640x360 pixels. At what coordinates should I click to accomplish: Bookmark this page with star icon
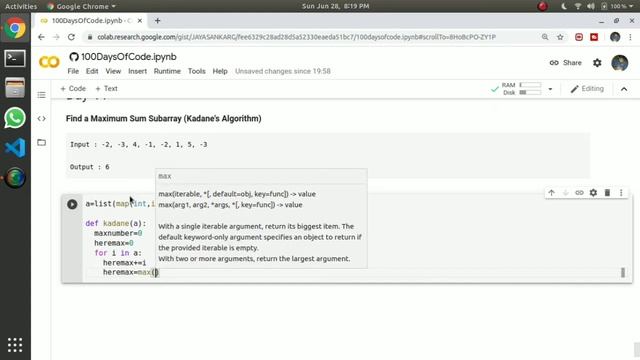[x=560, y=37]
